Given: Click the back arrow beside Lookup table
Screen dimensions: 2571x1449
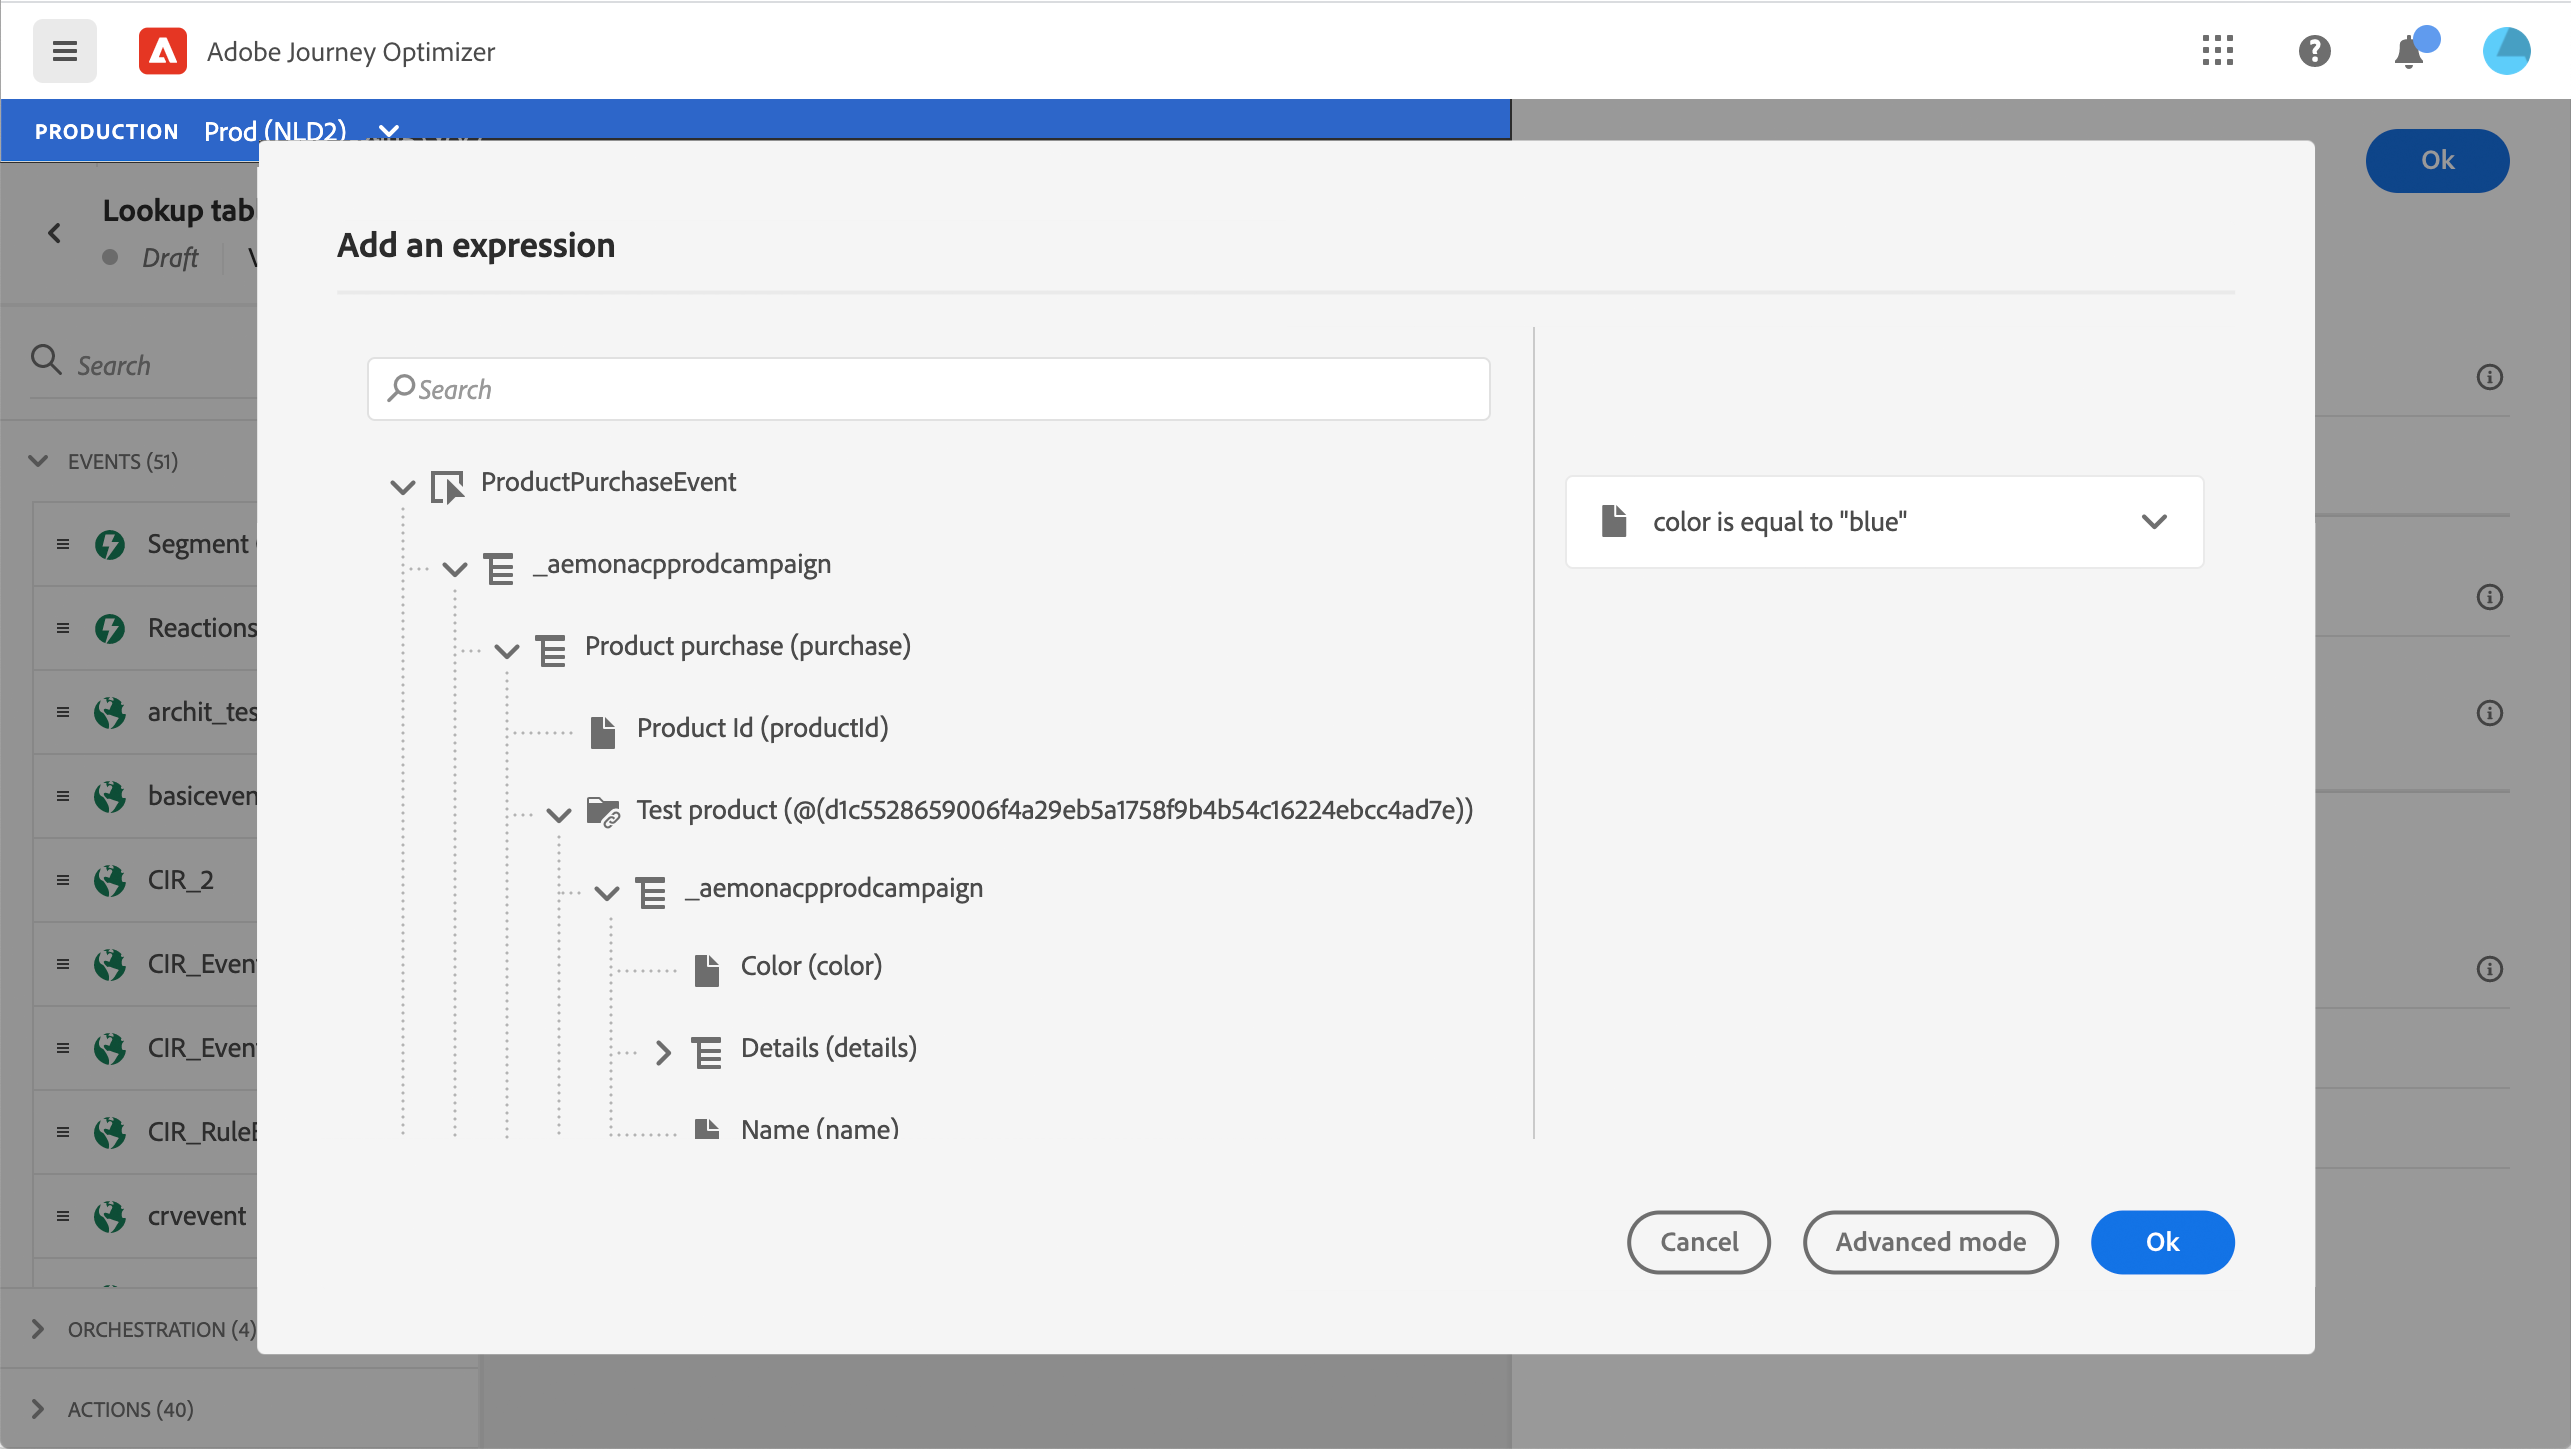Looking at the screenshot, I should [x=55, y=233].
